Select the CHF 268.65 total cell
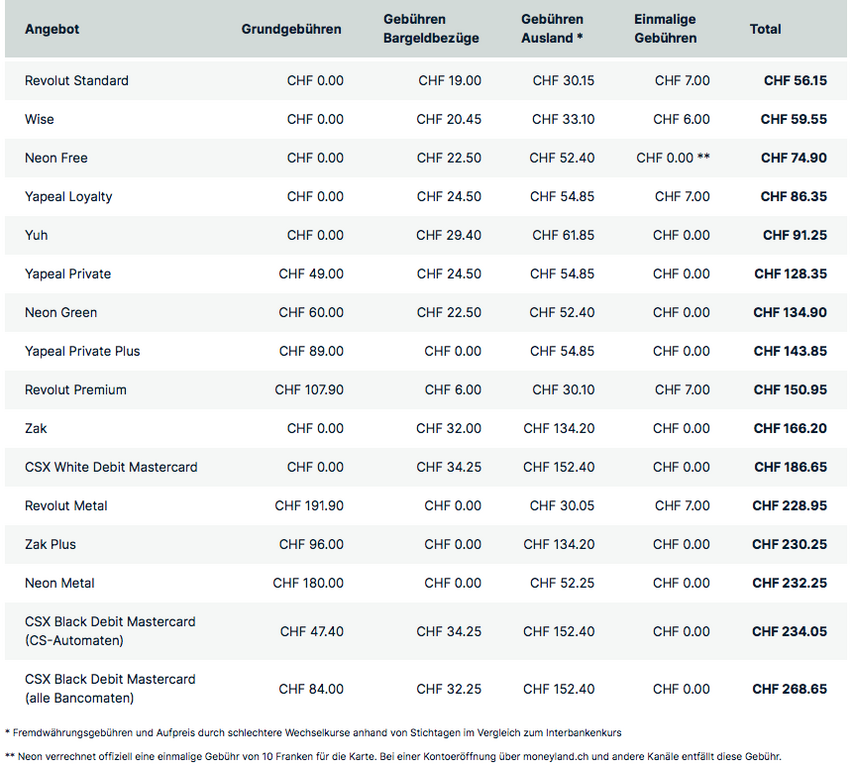 [790, 689]
